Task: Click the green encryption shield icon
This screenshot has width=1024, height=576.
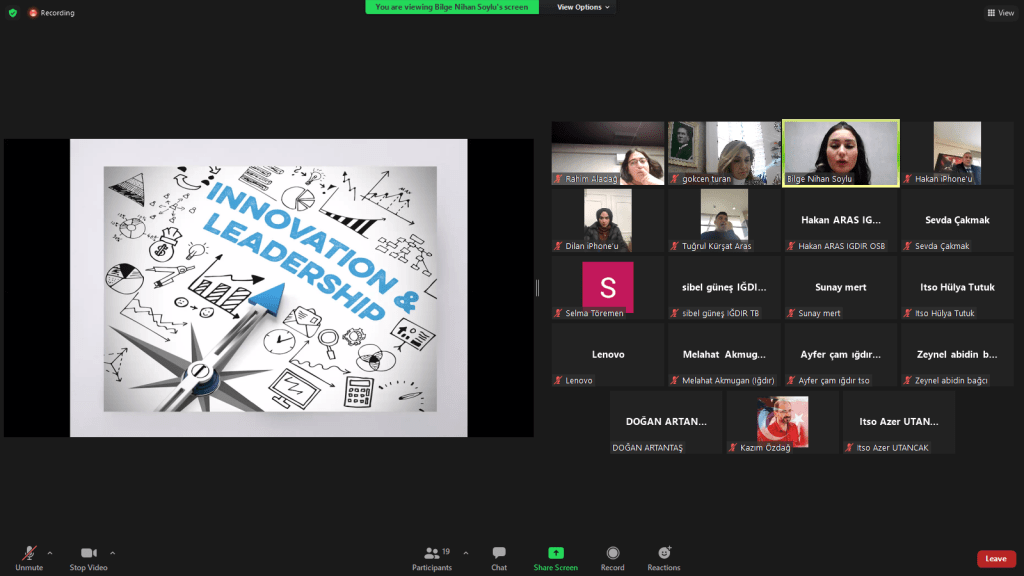Action: 13,13
